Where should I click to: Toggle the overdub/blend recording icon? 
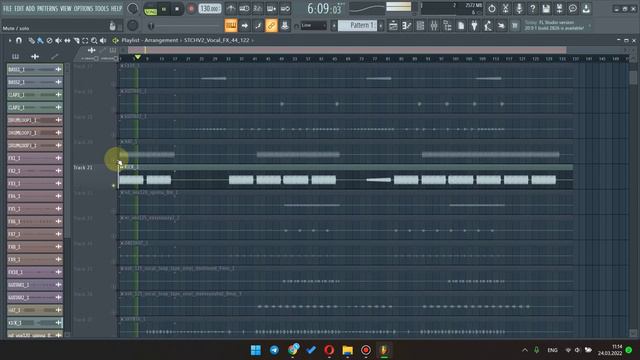271,9
